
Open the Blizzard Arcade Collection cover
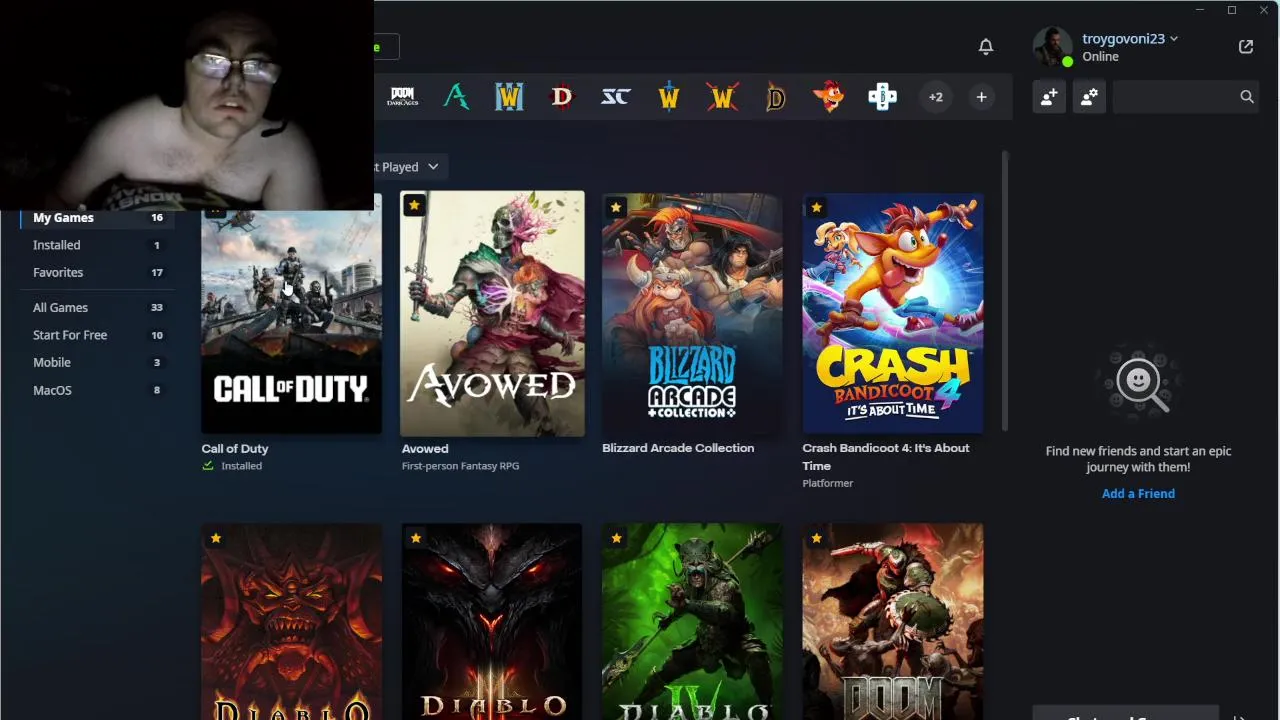coord(692,314)
